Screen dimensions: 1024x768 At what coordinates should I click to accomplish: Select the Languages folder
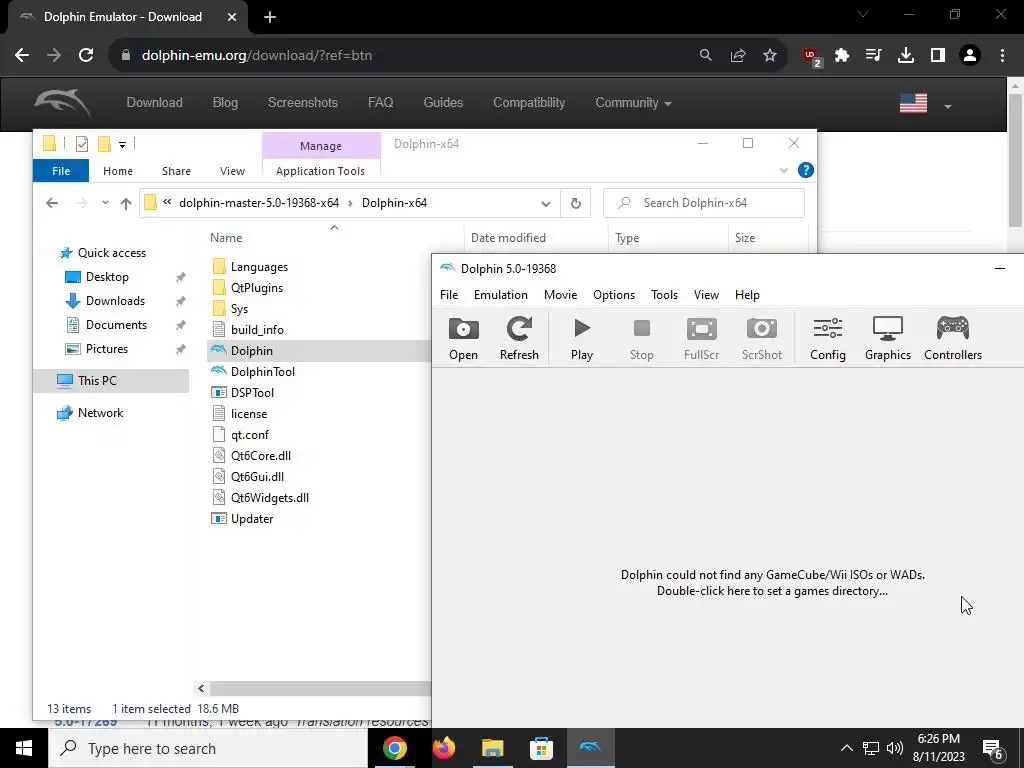[259, 266]
